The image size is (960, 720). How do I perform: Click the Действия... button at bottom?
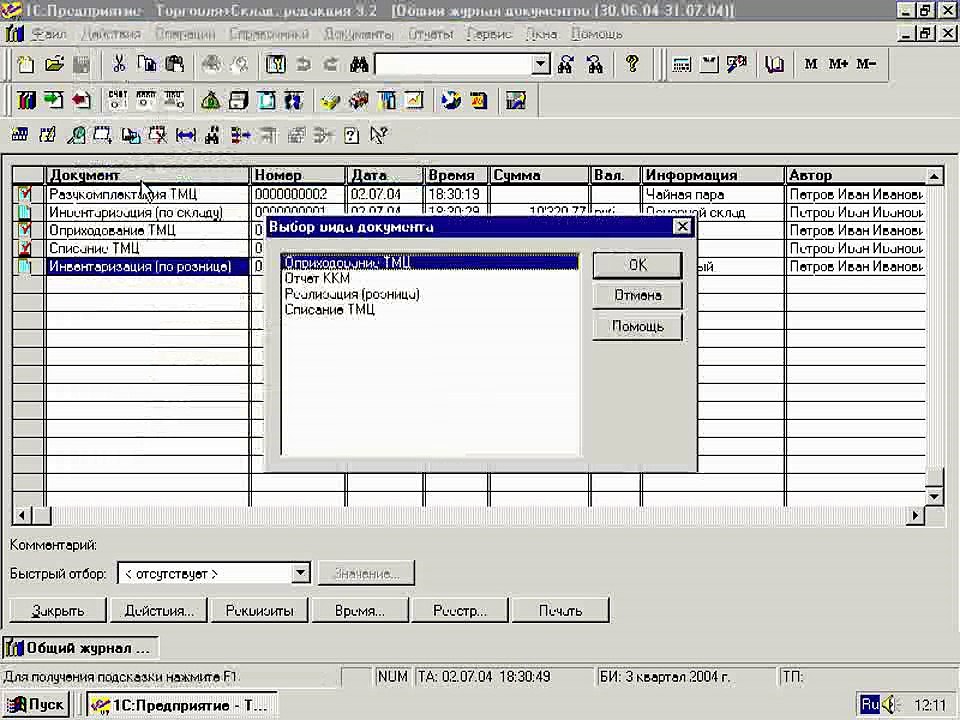159,610
